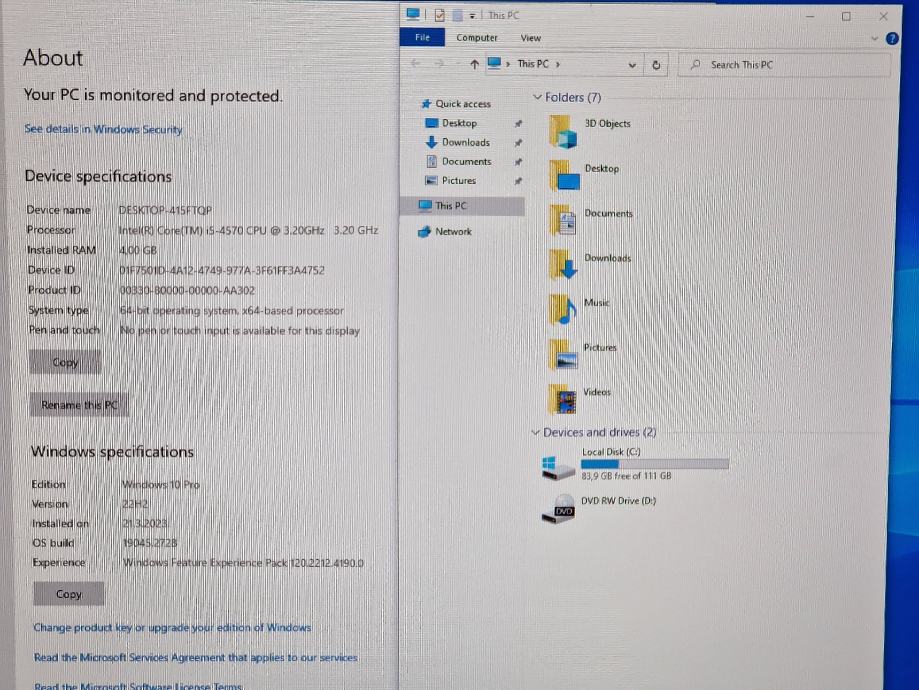Open Change product key or upgrade edition link
Screen dimensions: 919x690
[172, 627]
